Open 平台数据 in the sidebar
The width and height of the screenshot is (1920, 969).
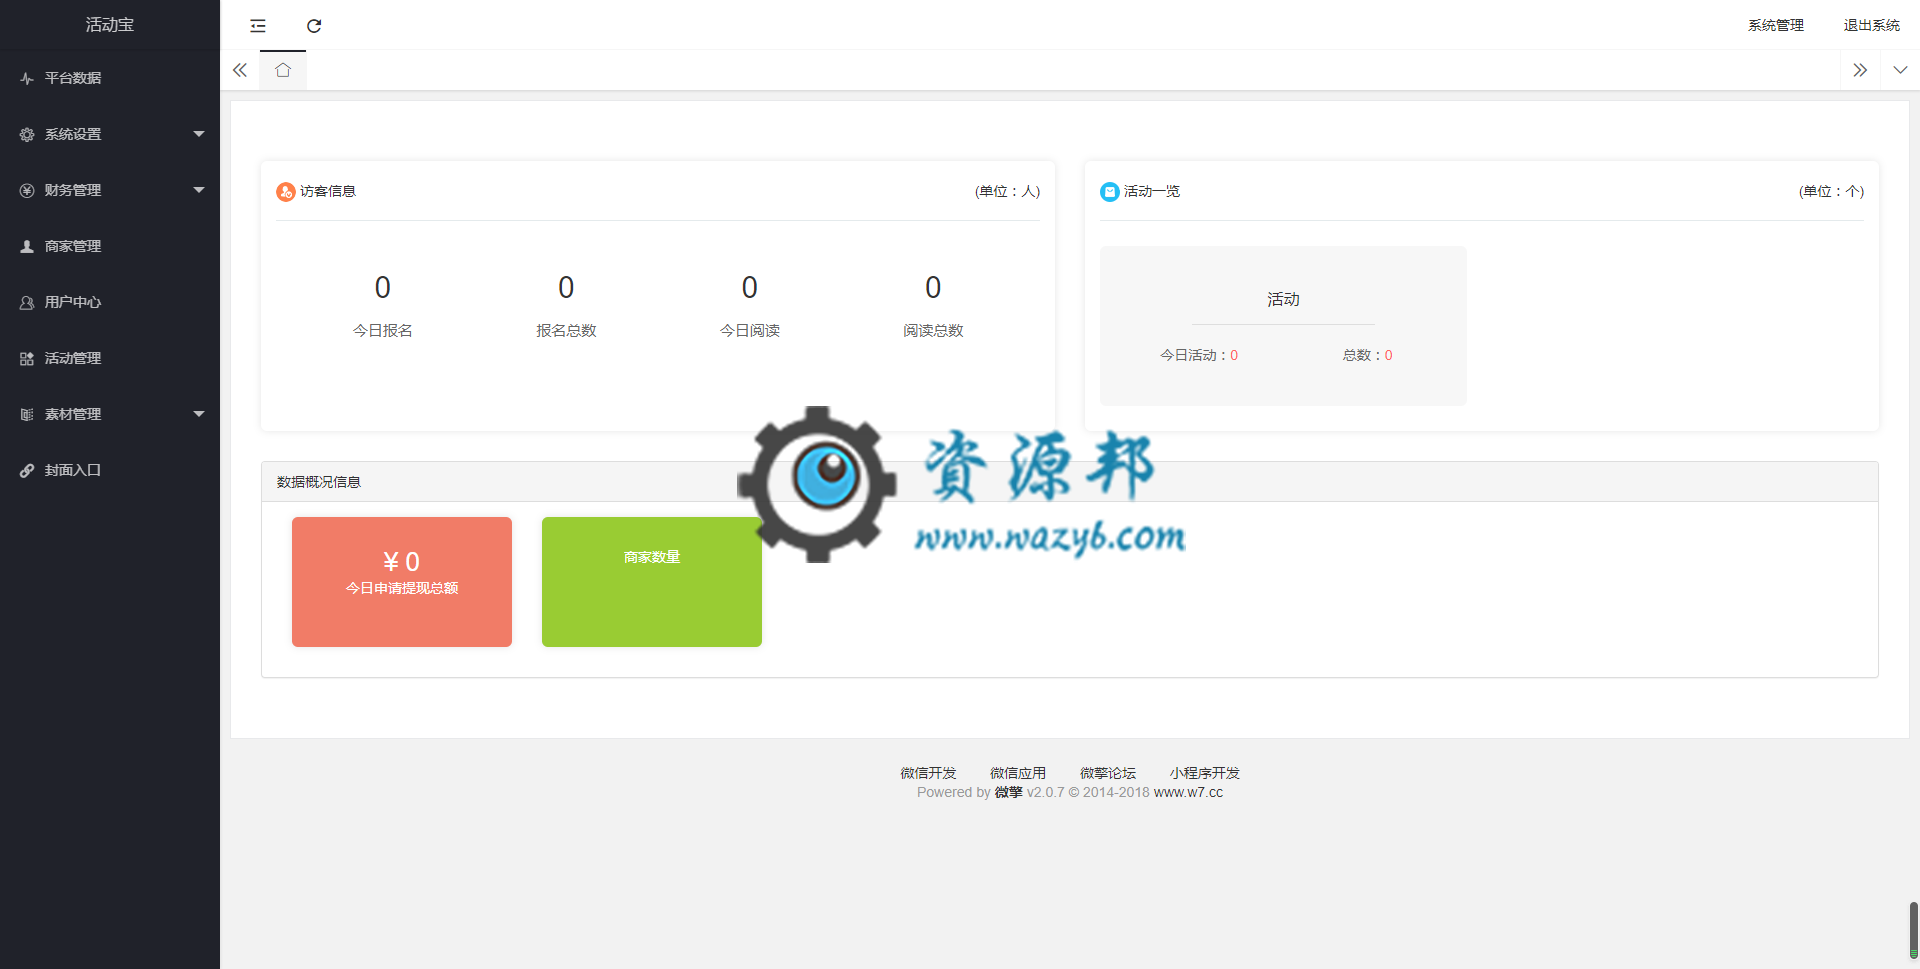110,78
